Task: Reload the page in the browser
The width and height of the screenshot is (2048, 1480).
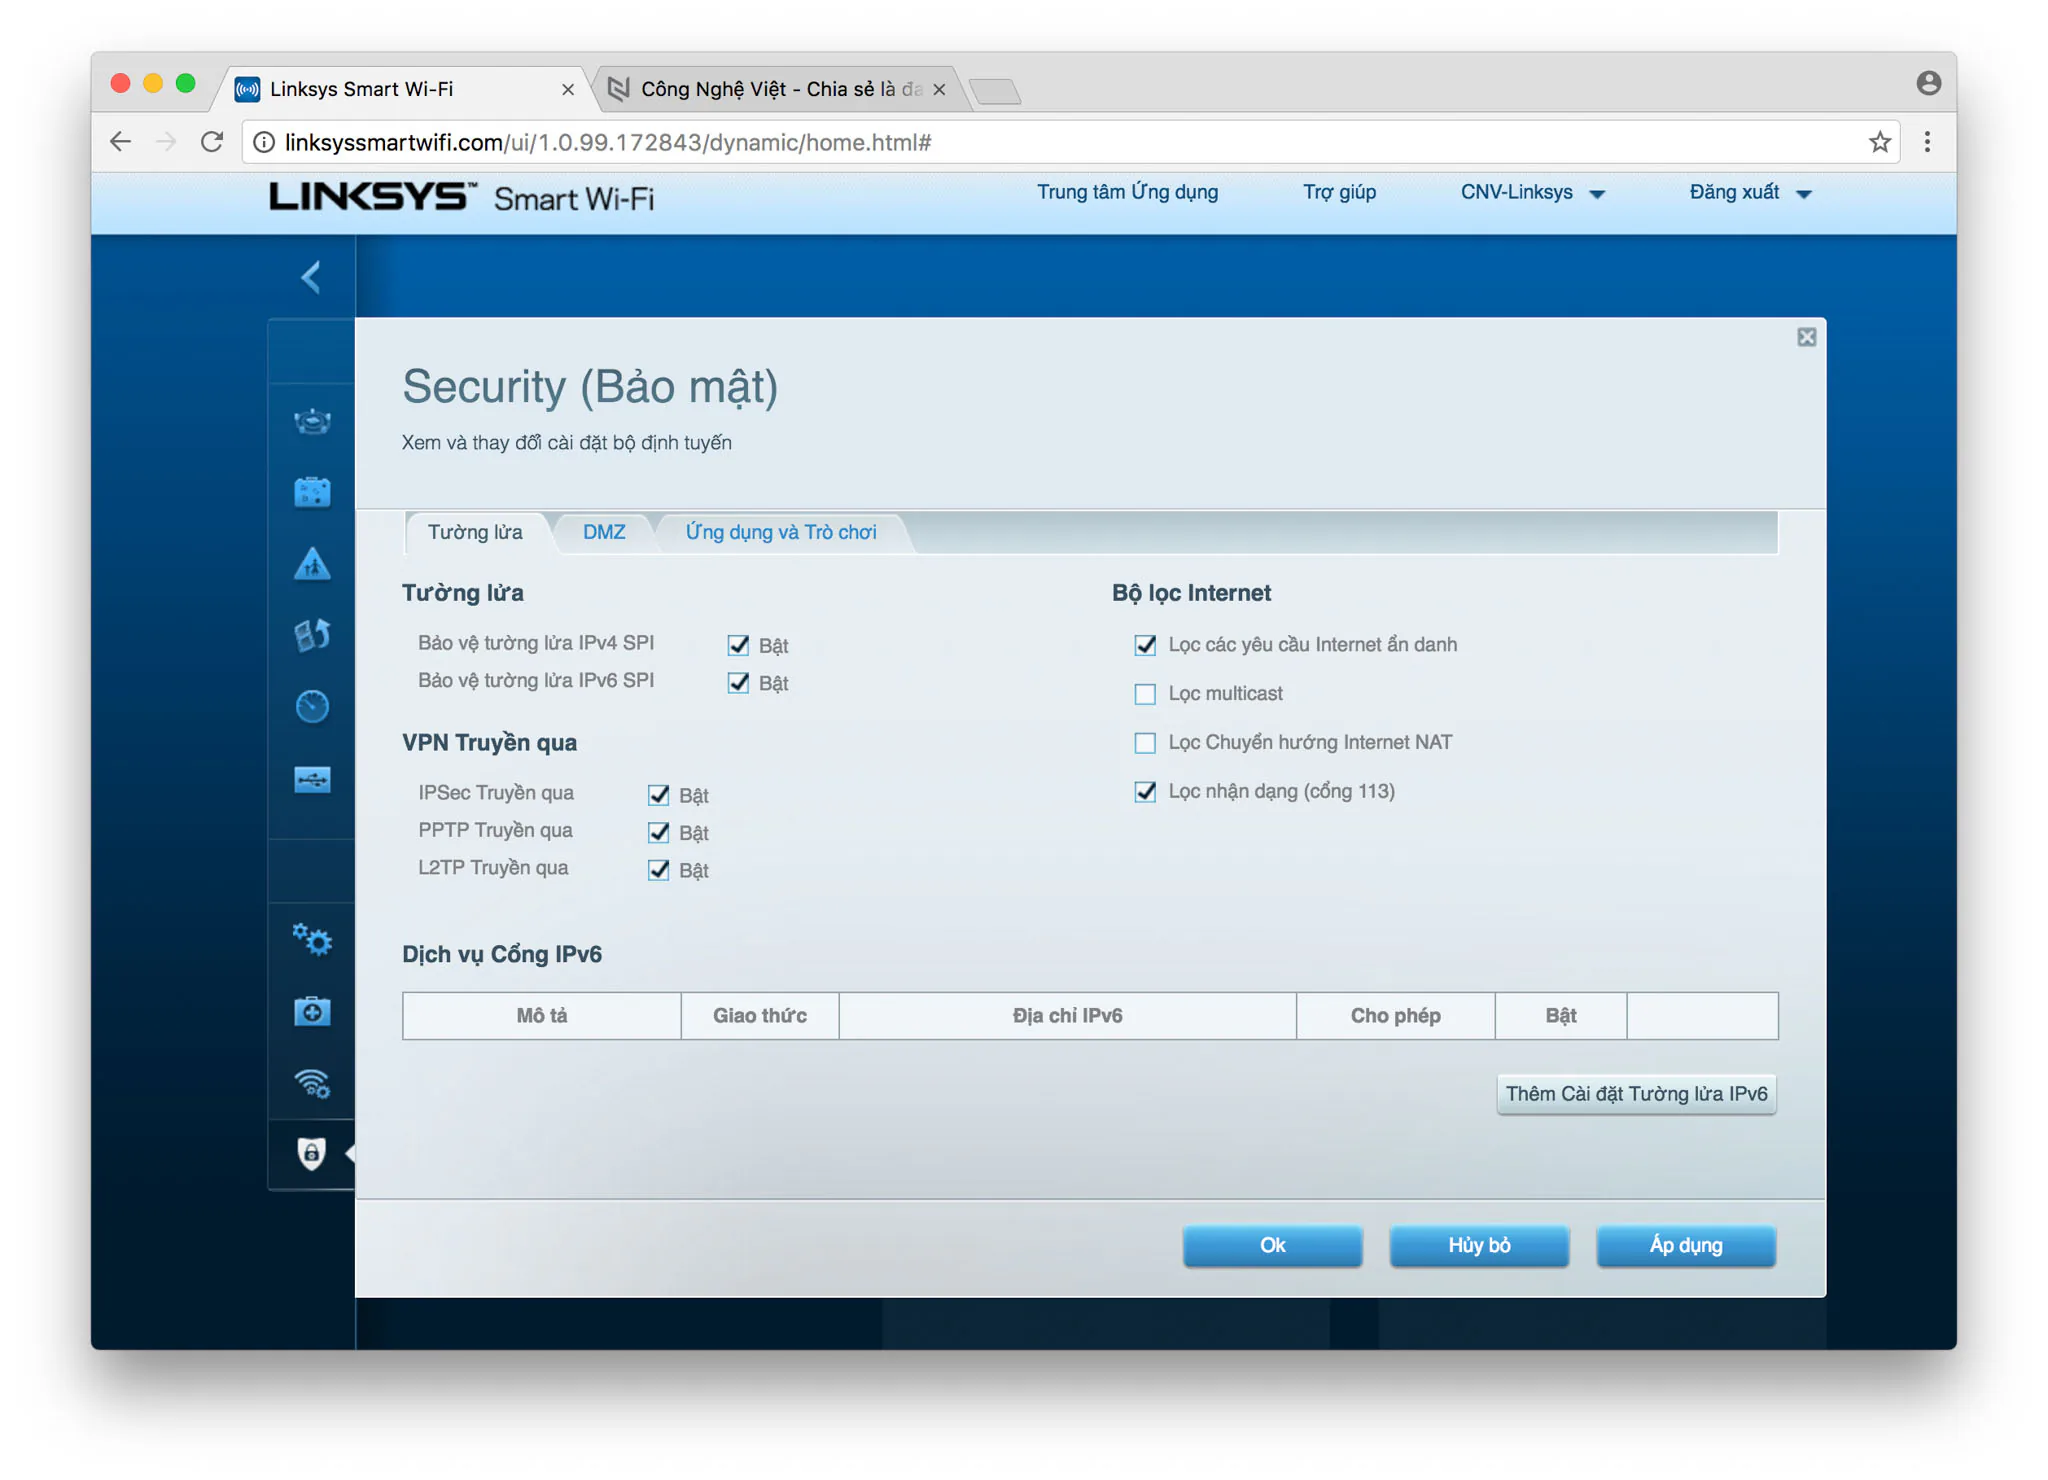Action: pos(212,142)
